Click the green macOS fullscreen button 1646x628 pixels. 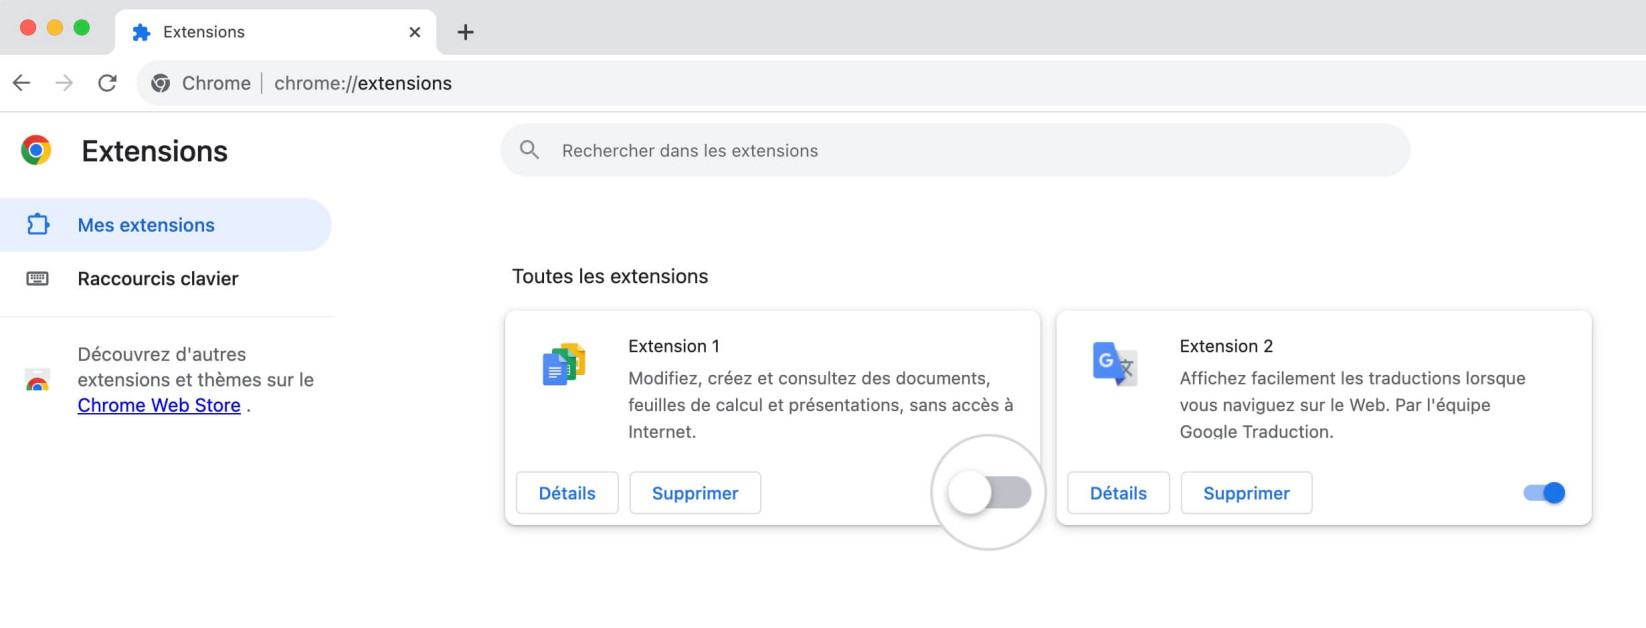82,28
